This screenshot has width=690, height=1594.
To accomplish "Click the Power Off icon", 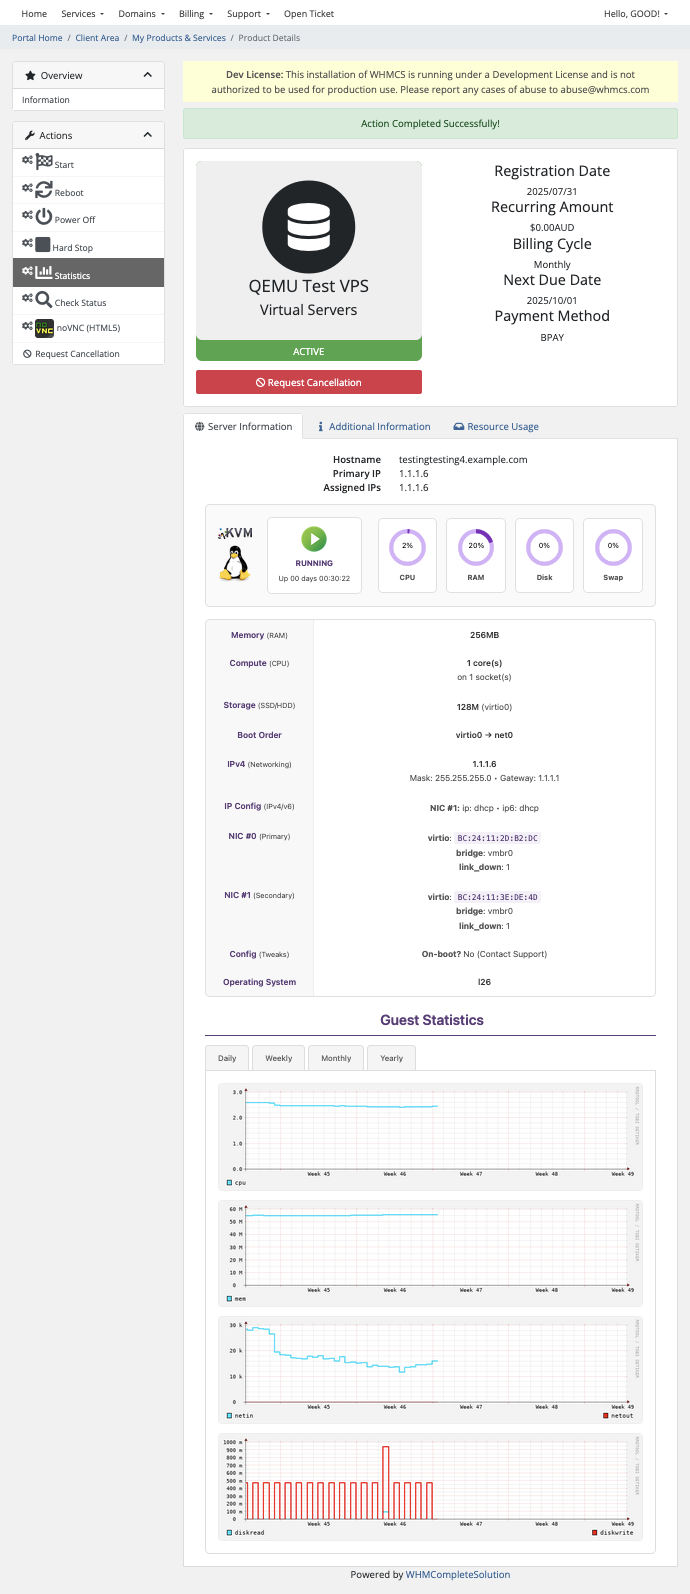I will (x=44, y=217).
